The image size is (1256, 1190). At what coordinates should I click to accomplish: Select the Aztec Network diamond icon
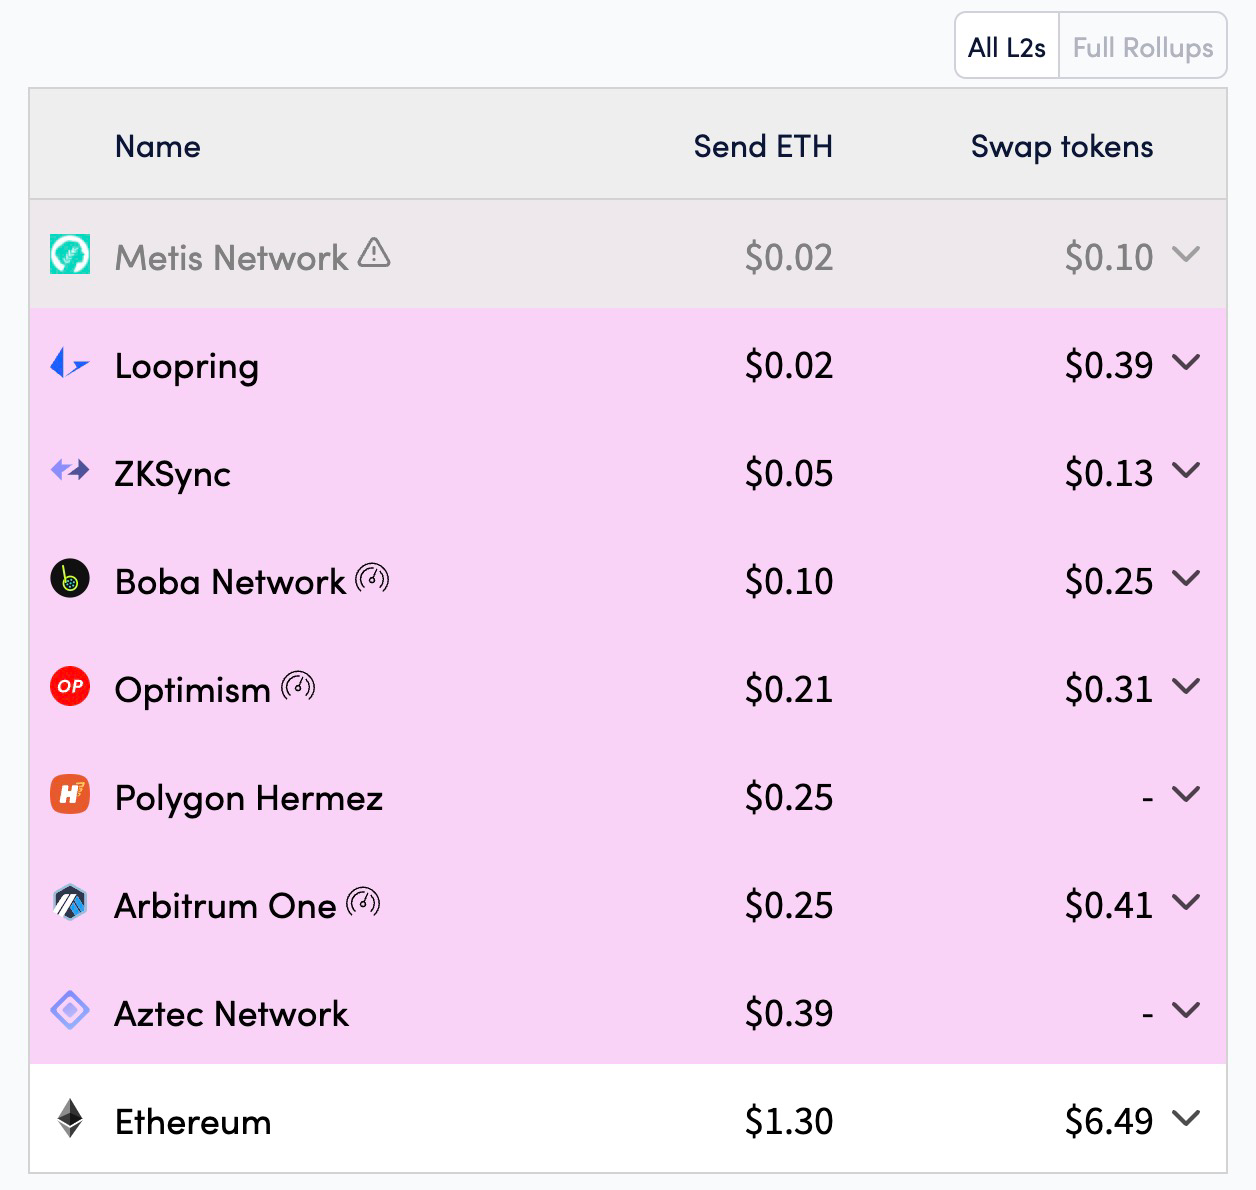[x=69, y=1012]
